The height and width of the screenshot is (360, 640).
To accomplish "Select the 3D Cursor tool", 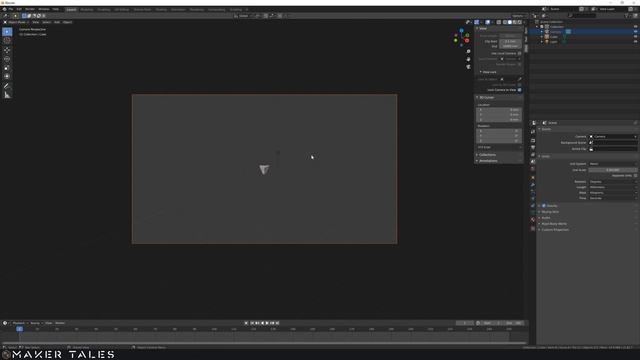I will (x=7, y=41).
